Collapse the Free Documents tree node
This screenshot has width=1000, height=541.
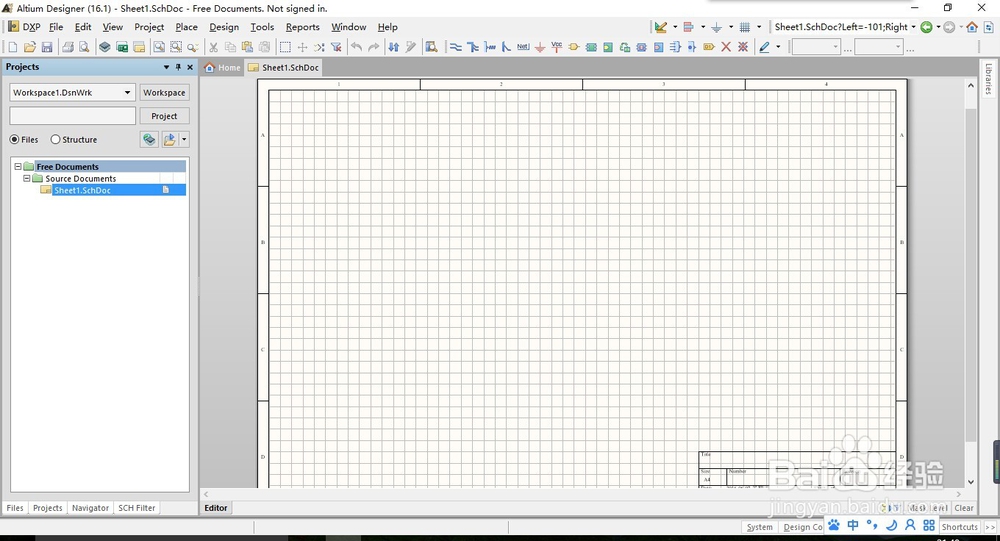click(x=18, y=167)
